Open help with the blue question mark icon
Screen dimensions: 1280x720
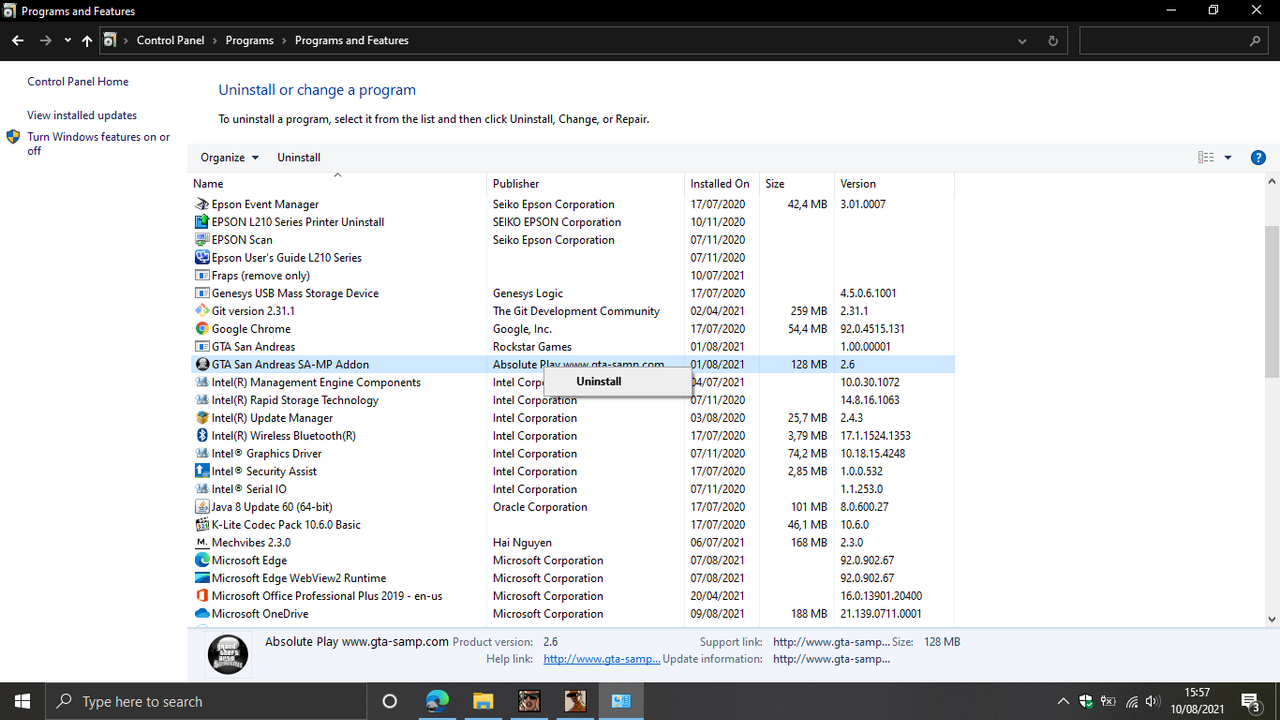coord(1258,157)
